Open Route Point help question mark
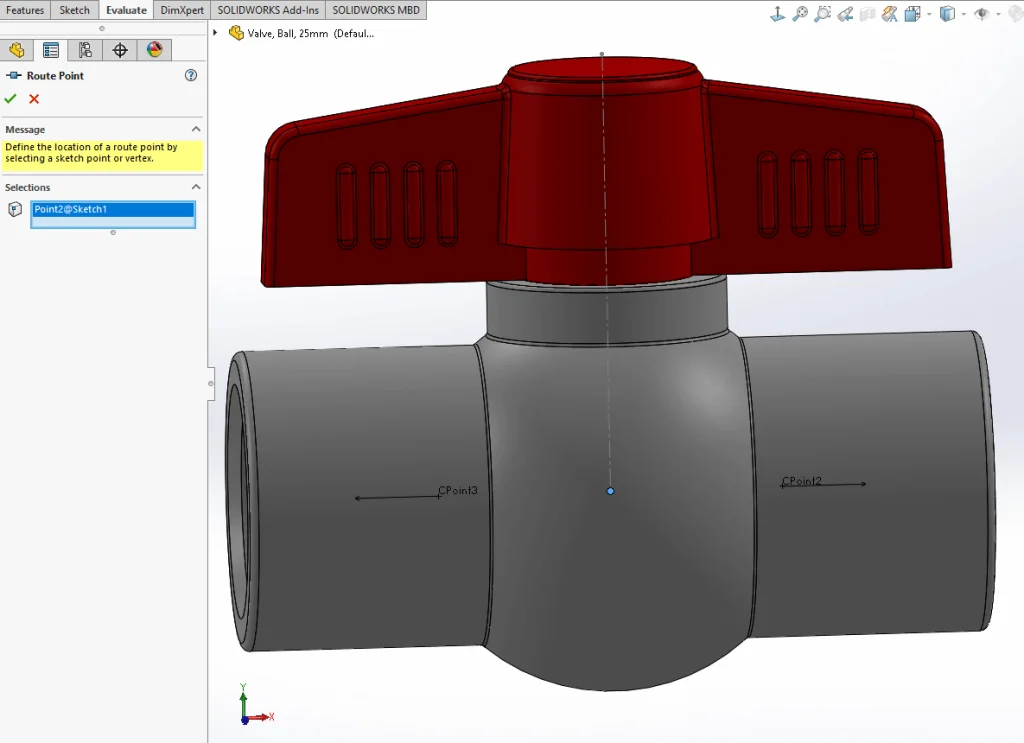This screenshot has width=1024, height=743. pyautogui.click(x=191, y=75)
